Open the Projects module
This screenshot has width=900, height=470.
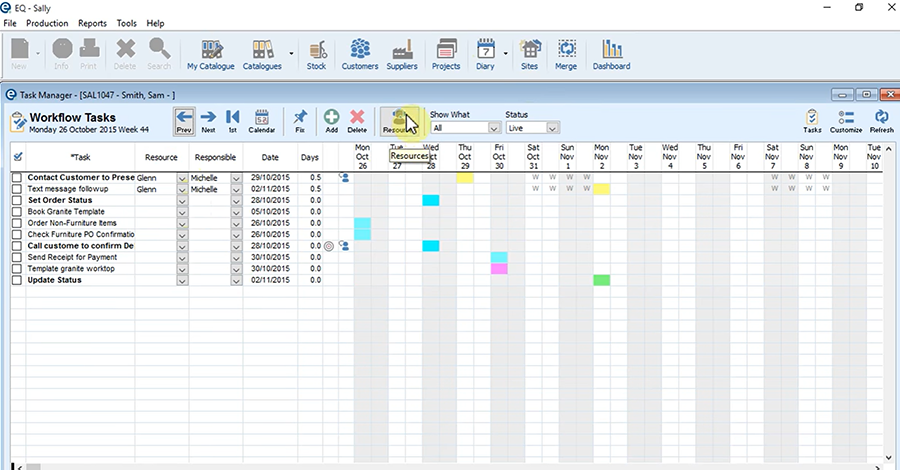pos(446,55)
